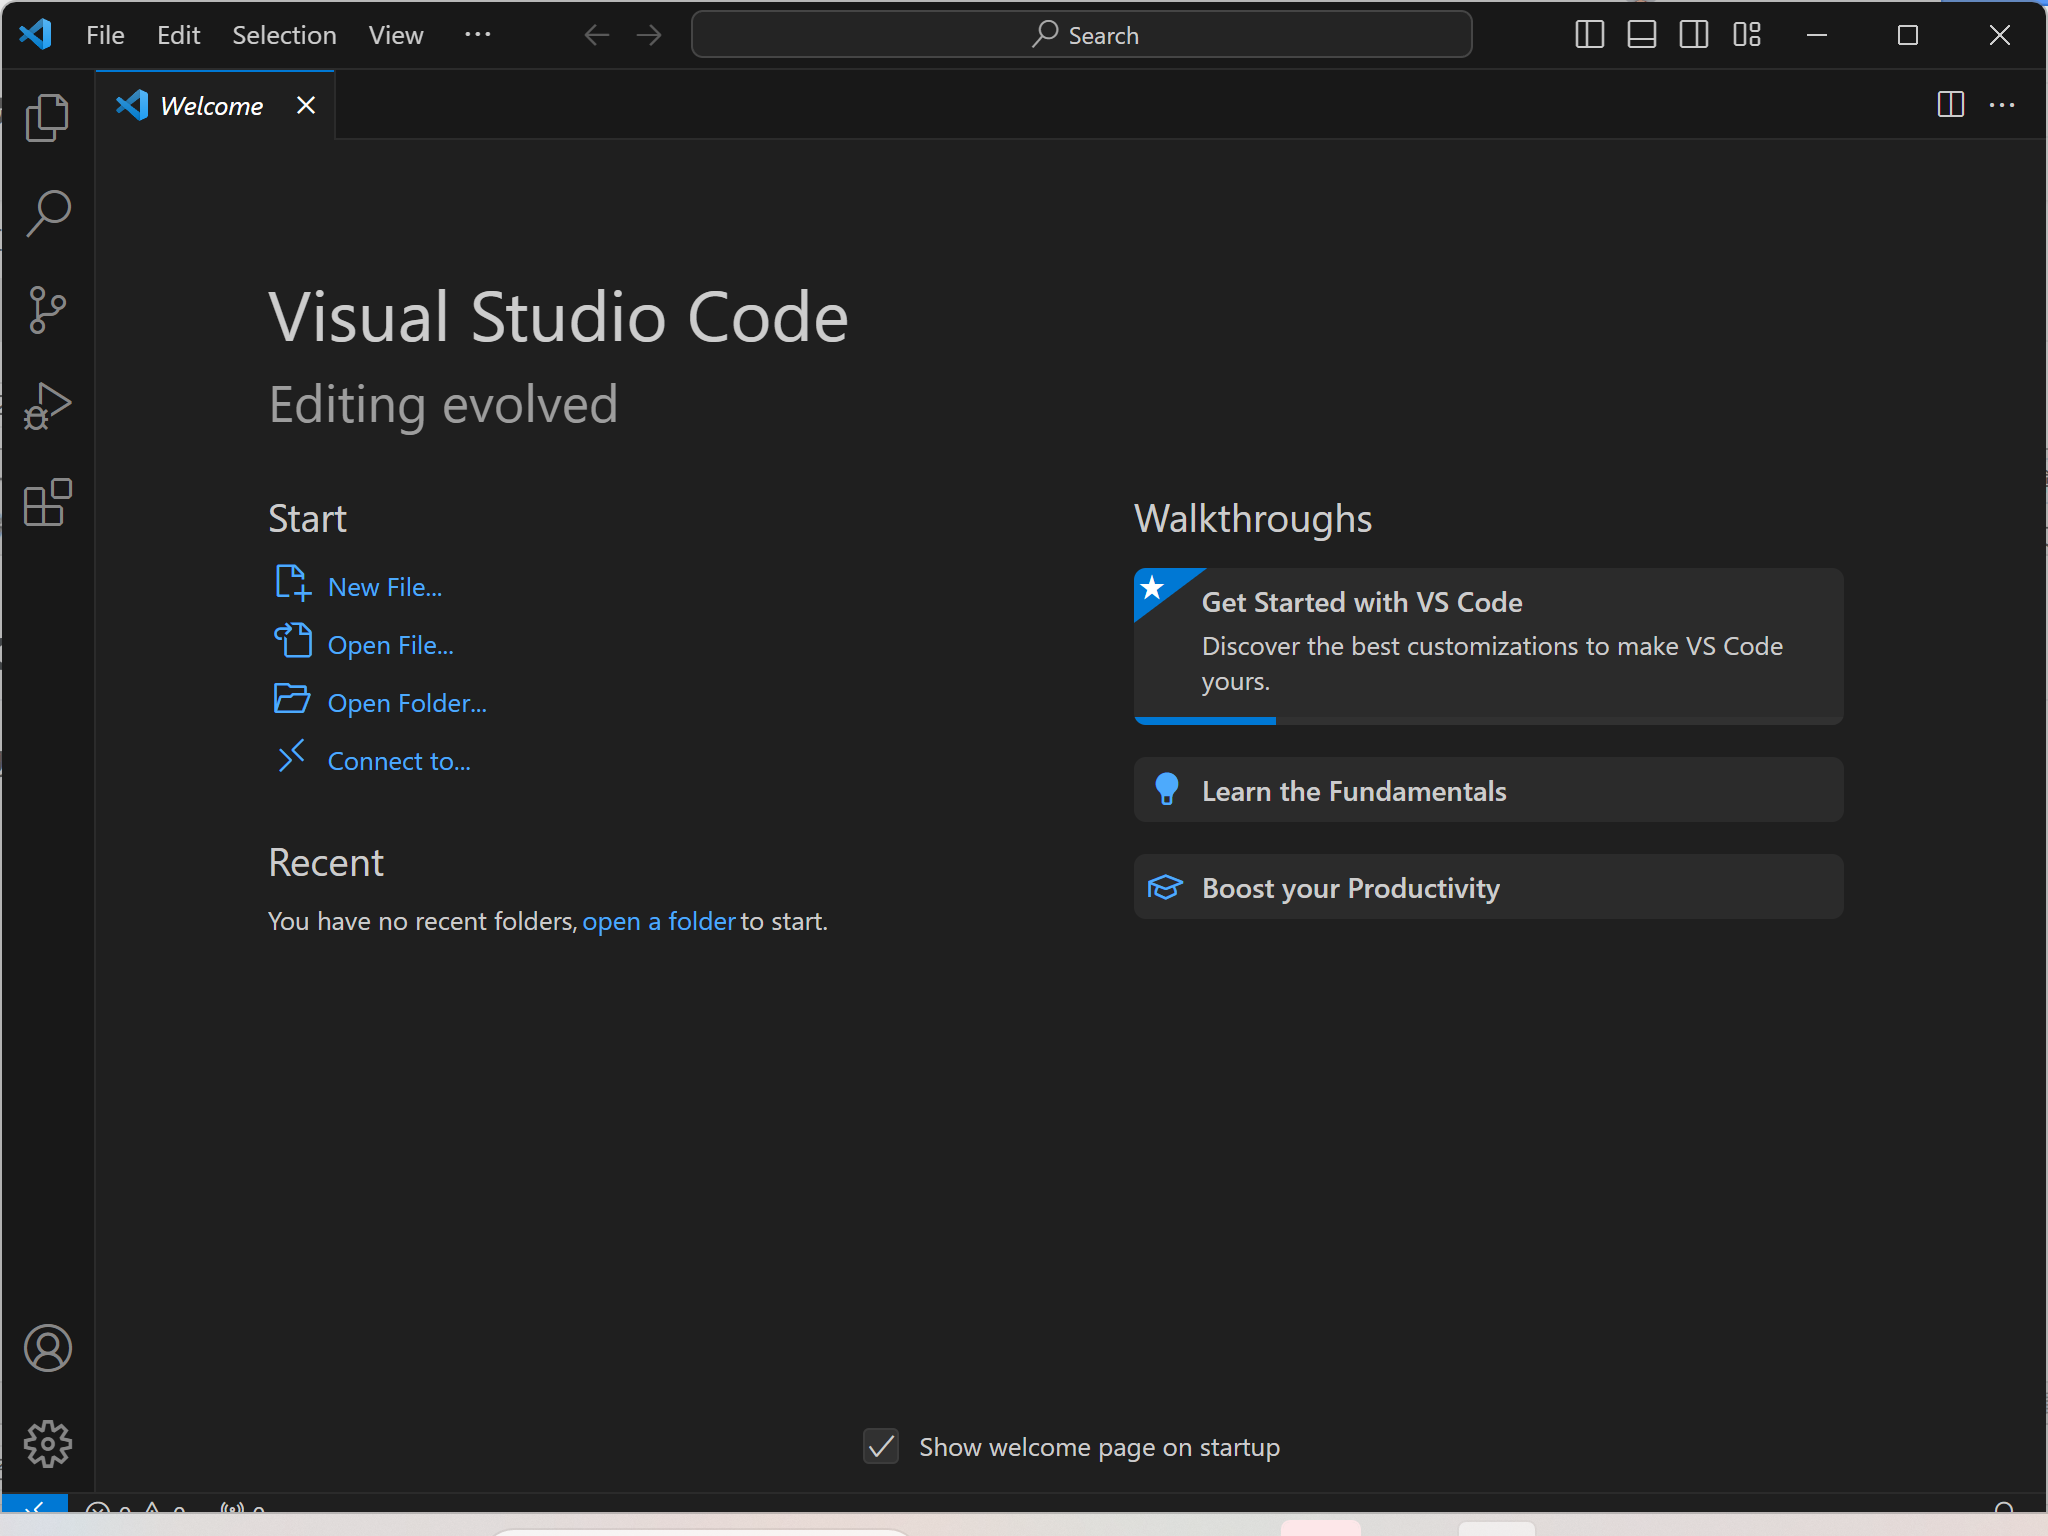The image size is (2048, 1536).
Task: Click the Connect to... link
Action: [x=399, y=761]
